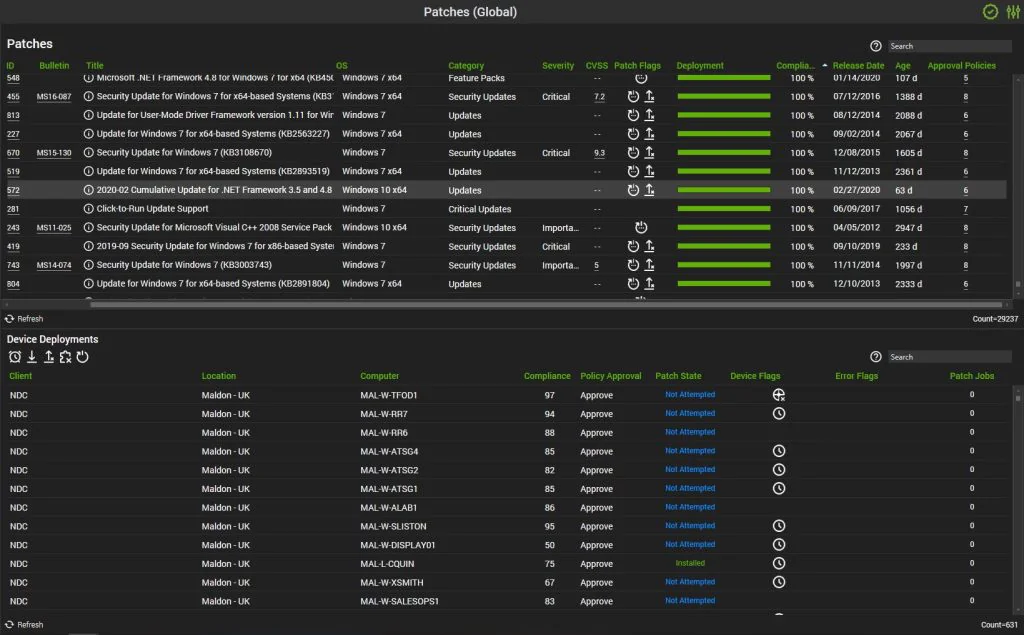Sort patches by the OS column header
Viewport: 1024px width, 635px height.
click(x=342, y=65)
